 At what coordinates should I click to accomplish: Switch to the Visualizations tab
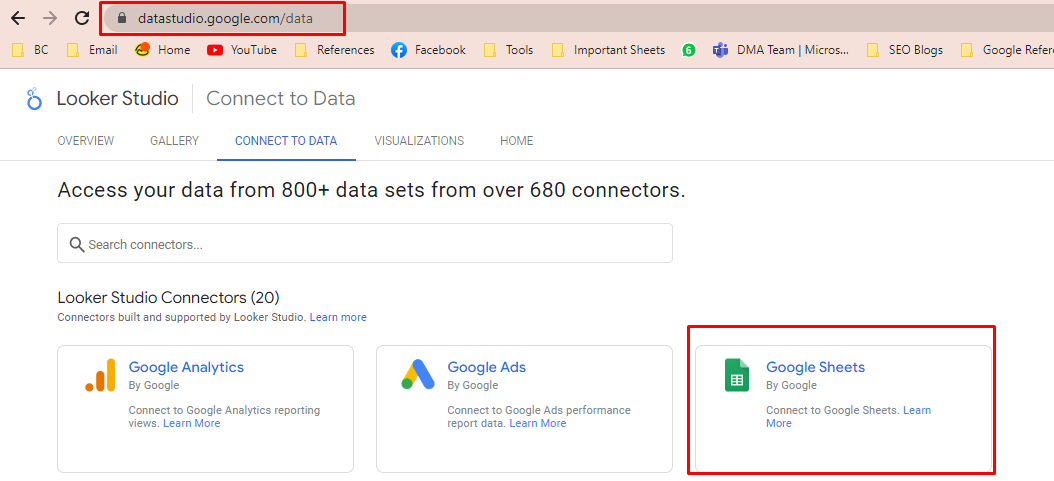419,141
